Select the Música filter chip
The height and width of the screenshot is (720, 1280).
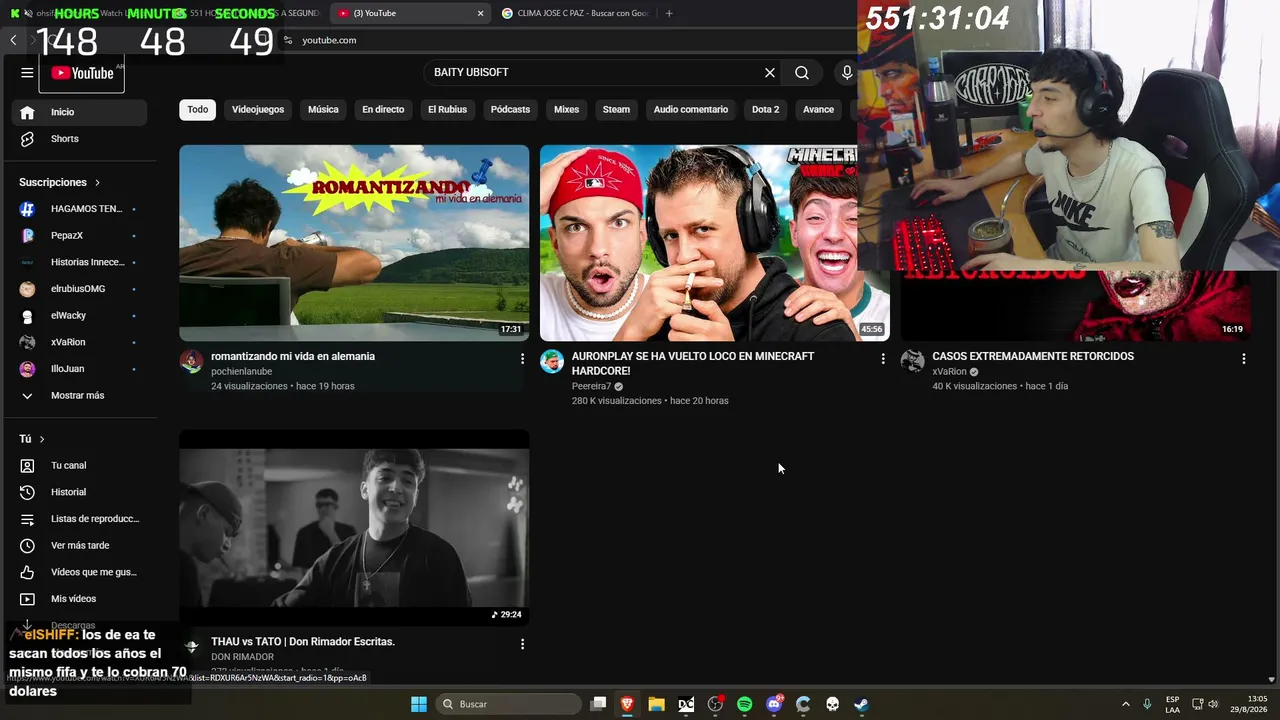323,110
